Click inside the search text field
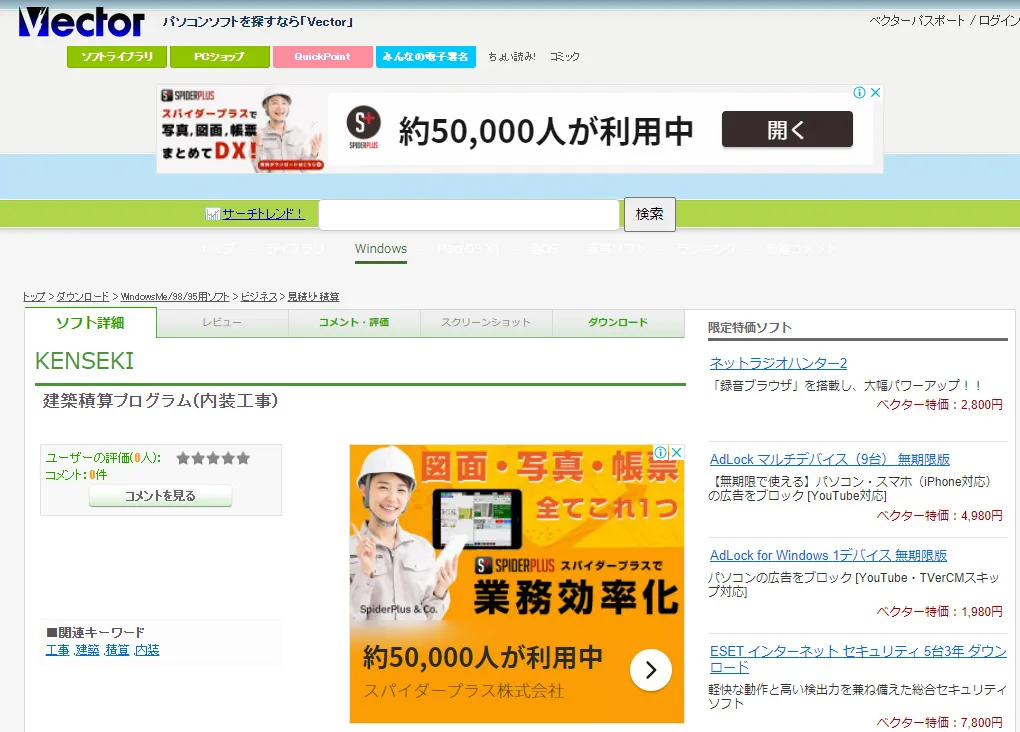The image size is (1020, 732). click(469, 215)
